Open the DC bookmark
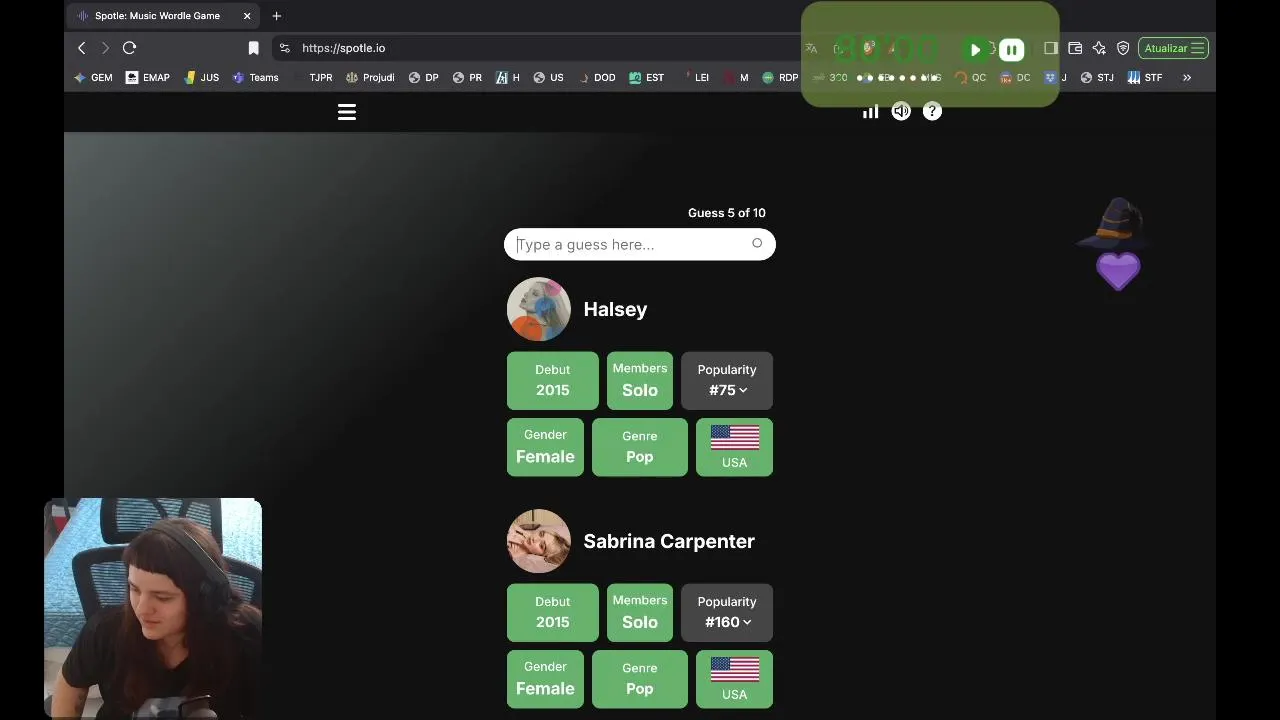Viewport: 1280px width, 720px height. 1015,77
